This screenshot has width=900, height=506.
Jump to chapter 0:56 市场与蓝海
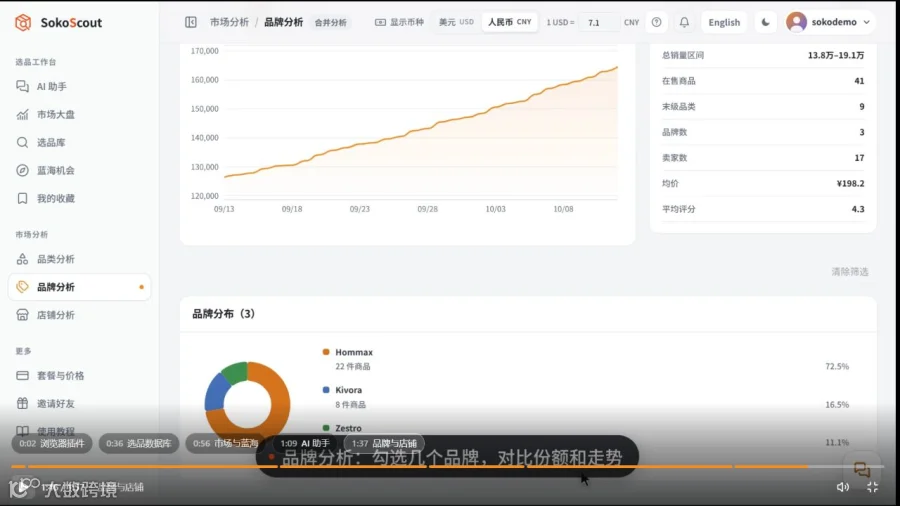coord(226,443)
